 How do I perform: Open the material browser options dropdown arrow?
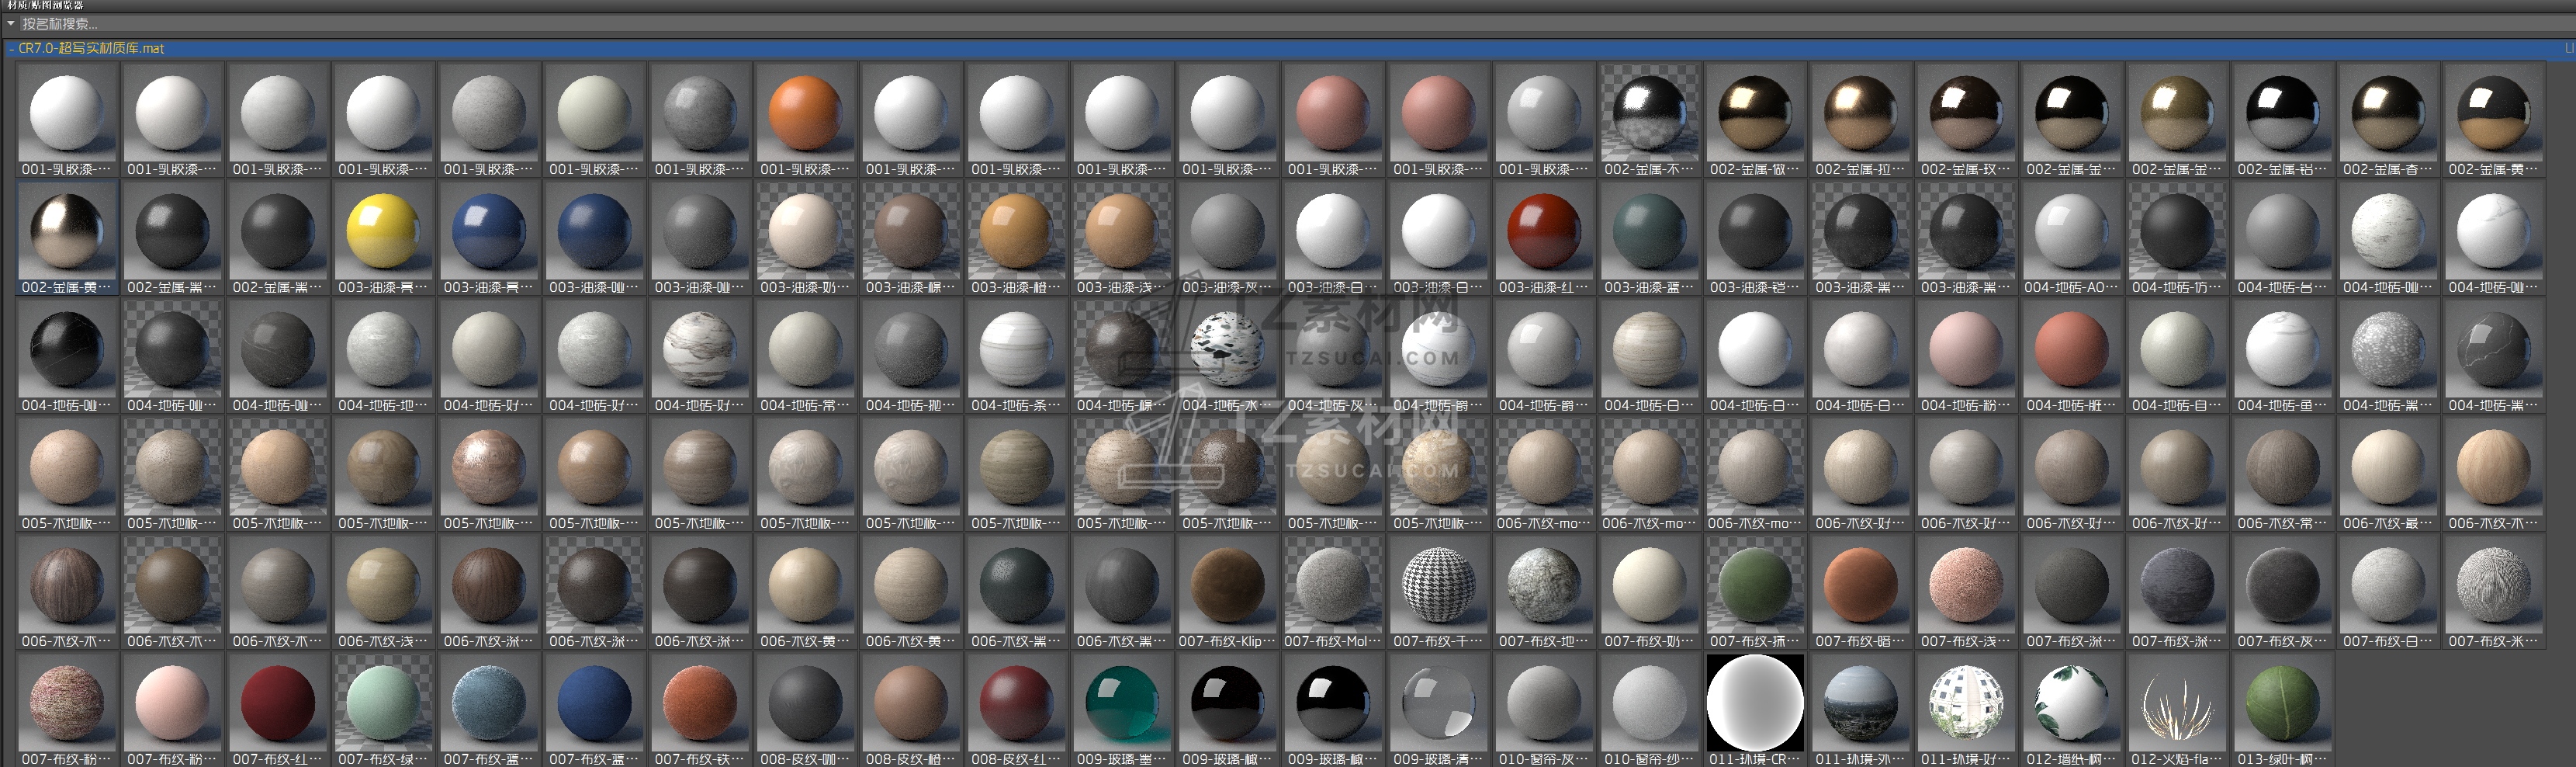11,23
